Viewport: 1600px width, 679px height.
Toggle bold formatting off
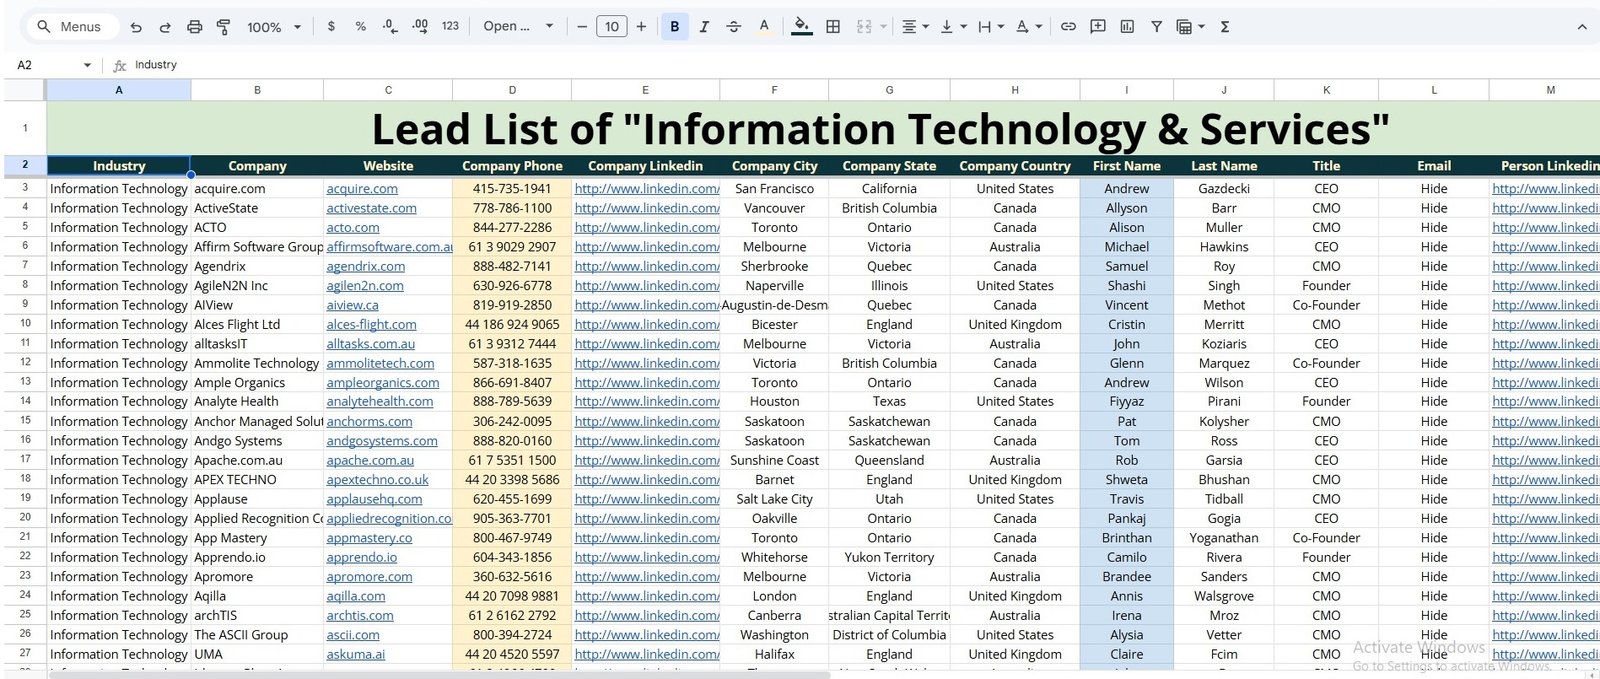(674, 27)
